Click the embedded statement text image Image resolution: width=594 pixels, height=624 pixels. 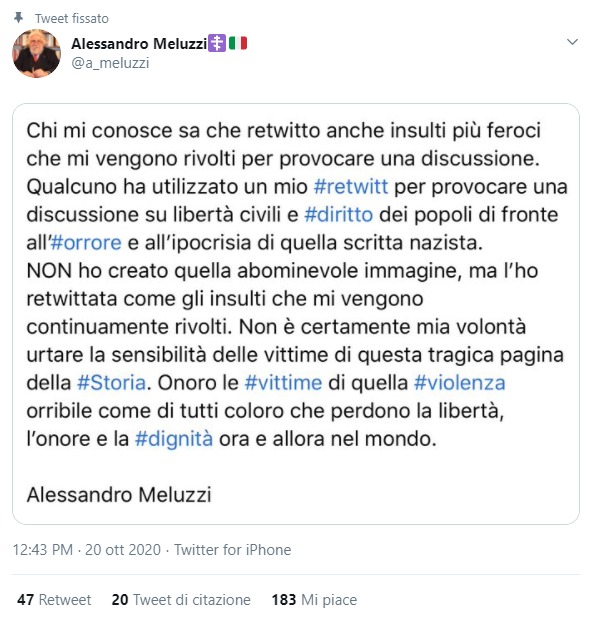(x=296, y=314)
